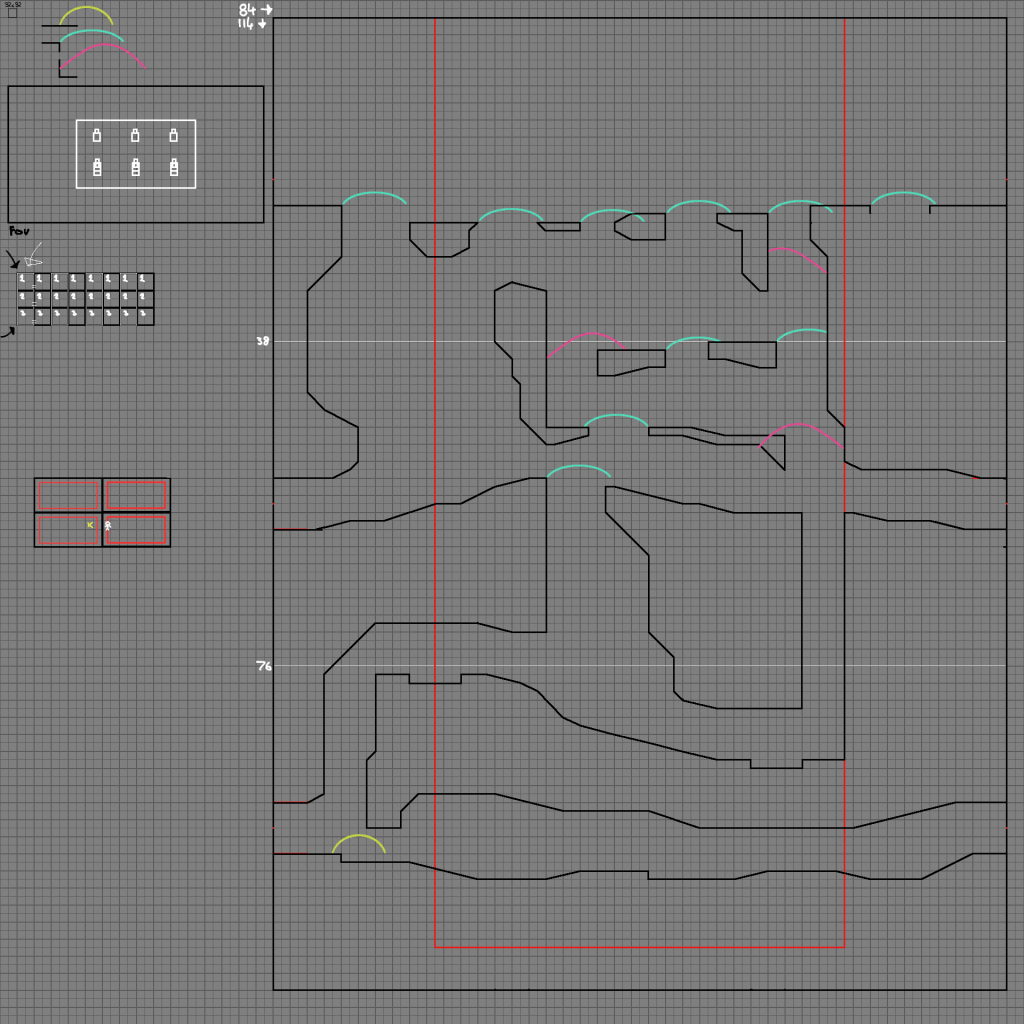
Task: Click the row marker labeled 38
Action: click(x=263, y=341)
